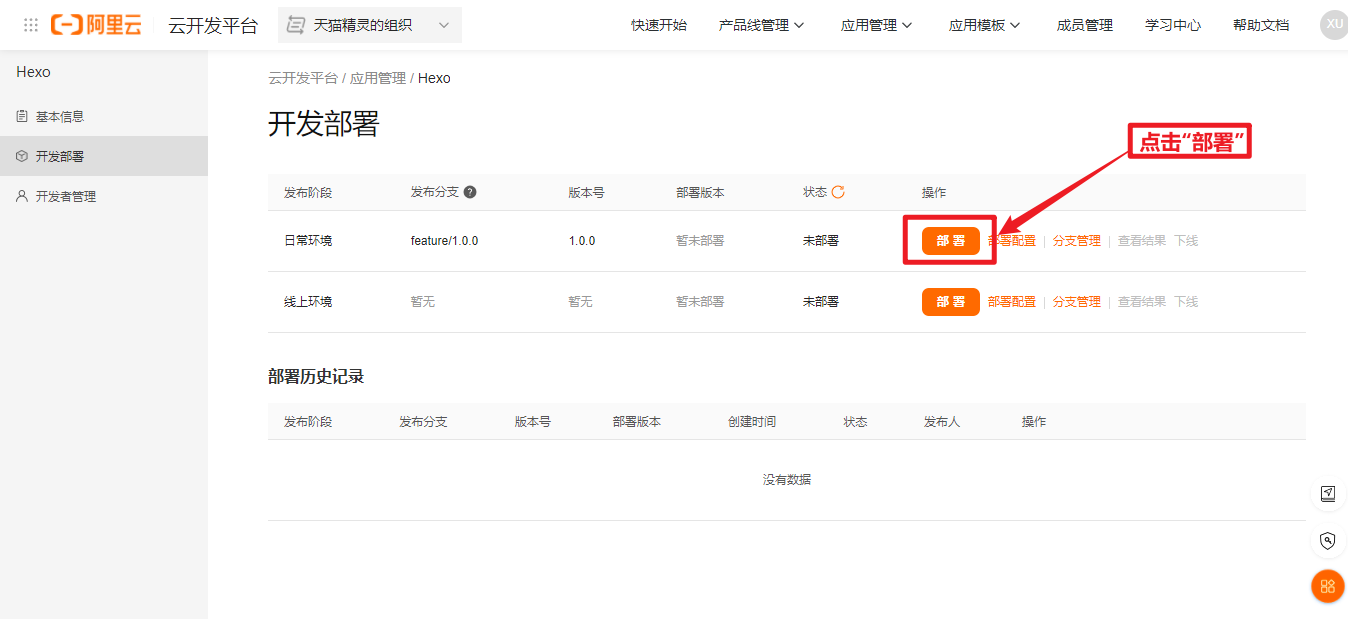Click the help question mark beside 发布分支
The height and width of the screenshot is (619, 1348).
point(470,192)
